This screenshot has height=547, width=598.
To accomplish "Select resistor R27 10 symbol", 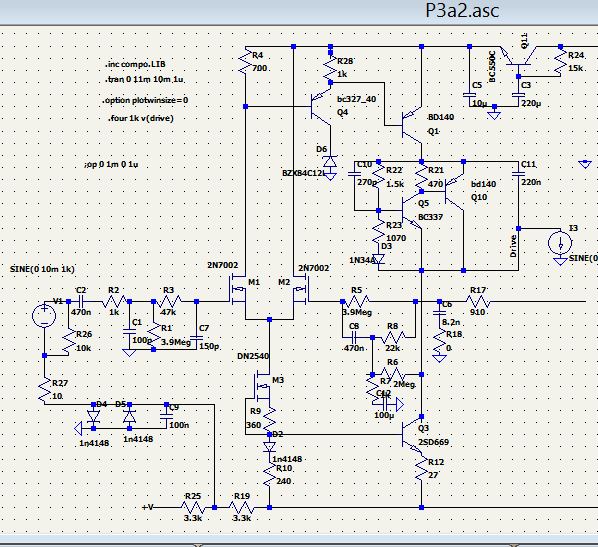I will pos(45,389).
